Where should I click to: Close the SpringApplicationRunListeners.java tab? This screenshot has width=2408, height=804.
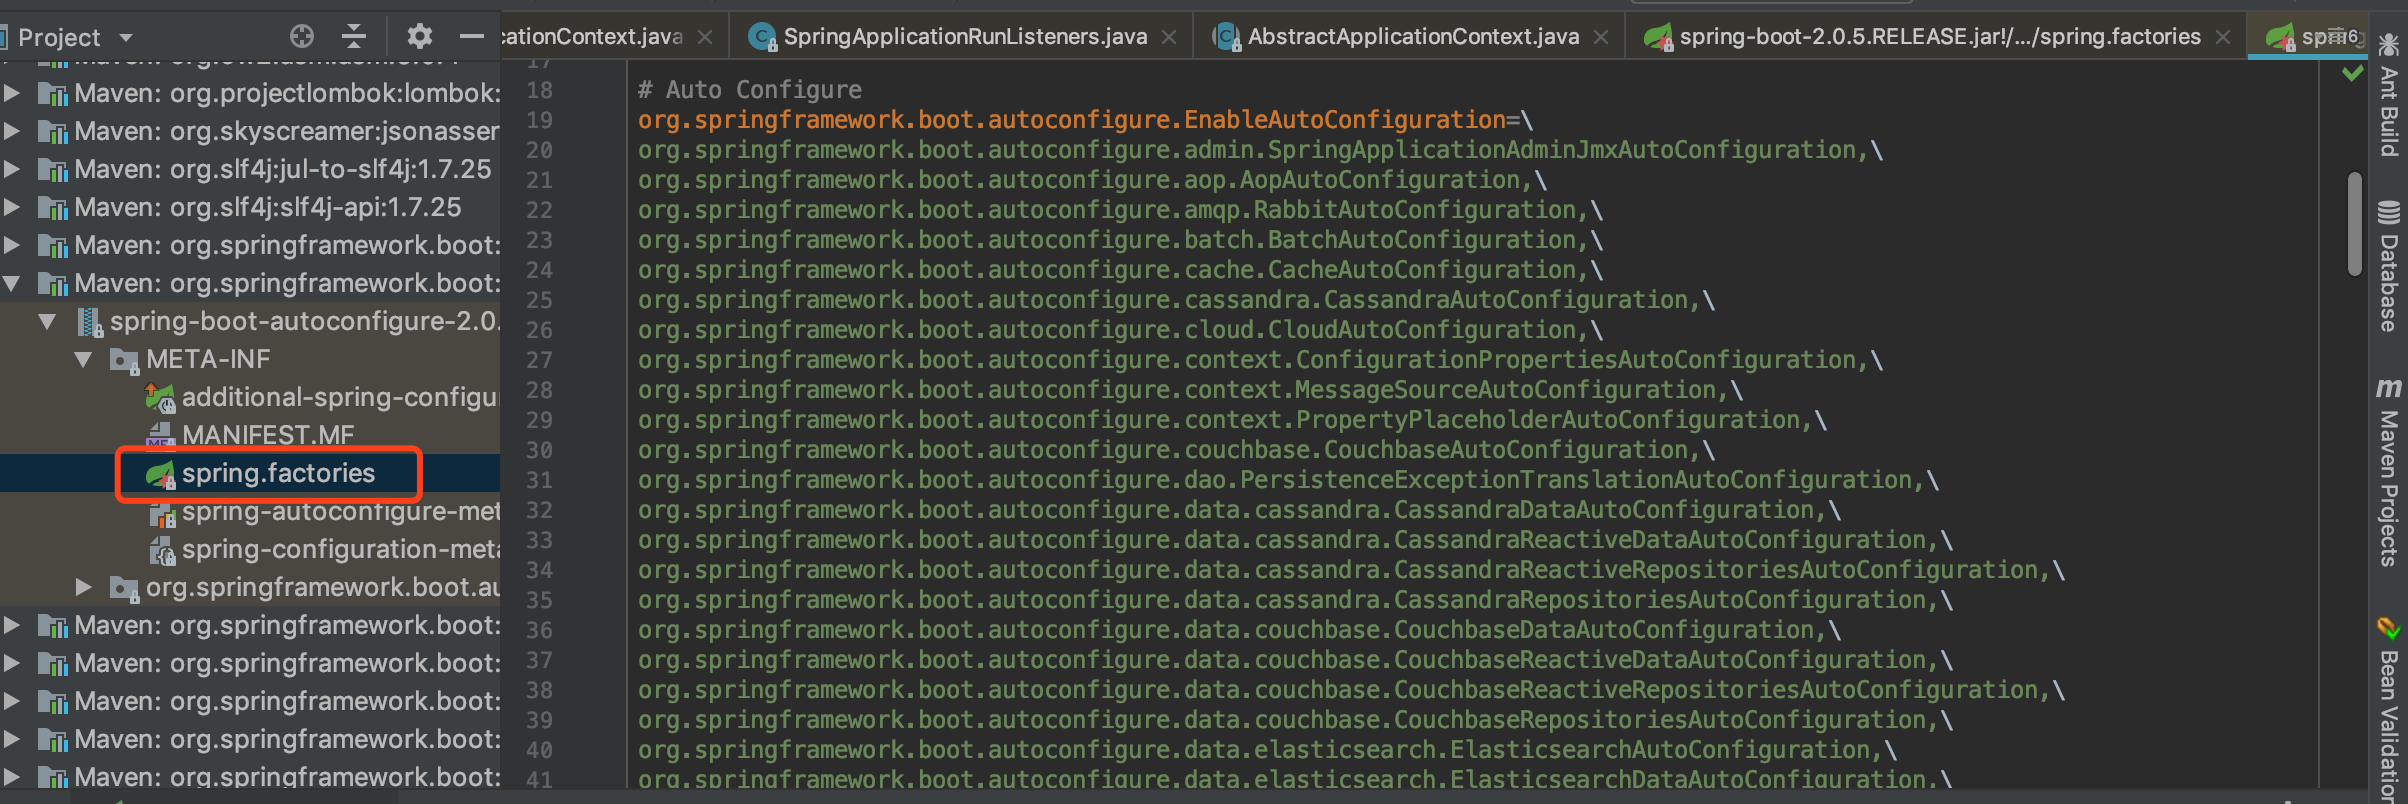click(x=1169, y=37)
